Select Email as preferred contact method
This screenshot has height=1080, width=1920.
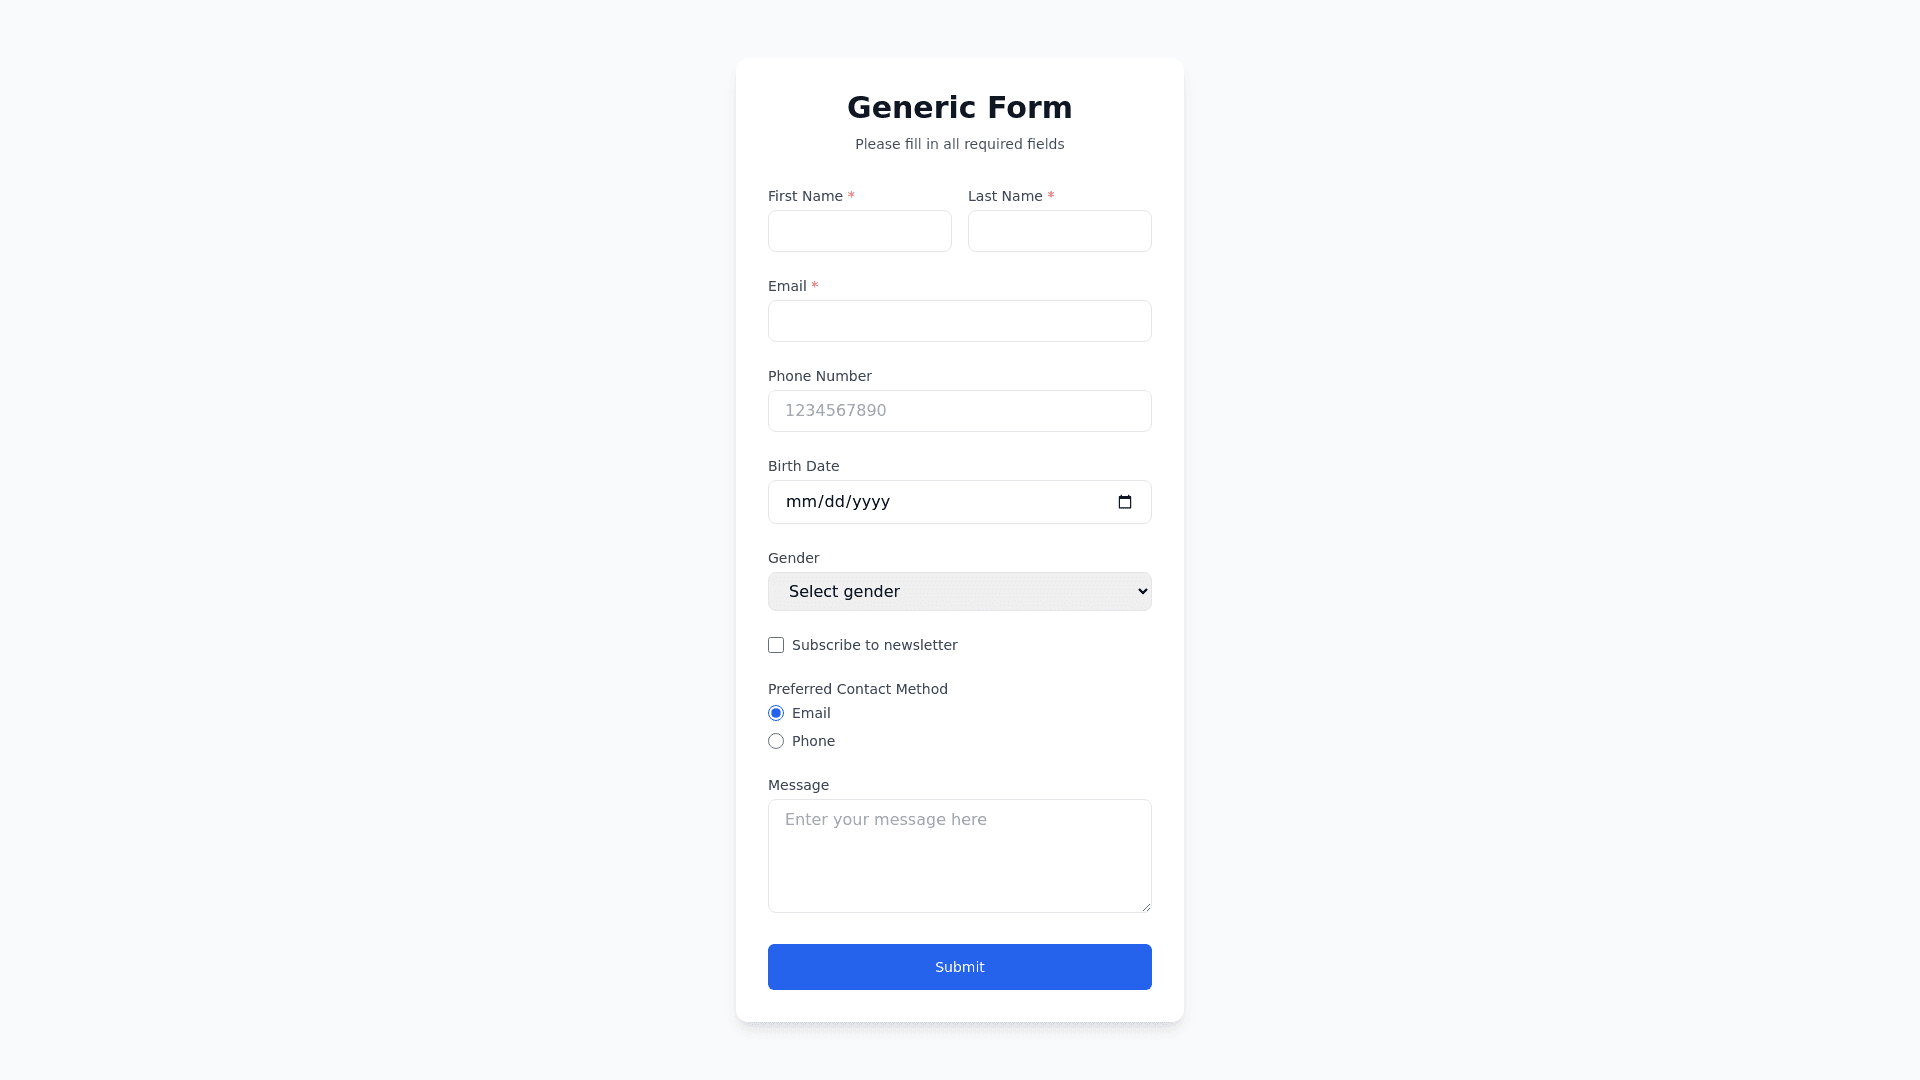(x=776, y=713)
